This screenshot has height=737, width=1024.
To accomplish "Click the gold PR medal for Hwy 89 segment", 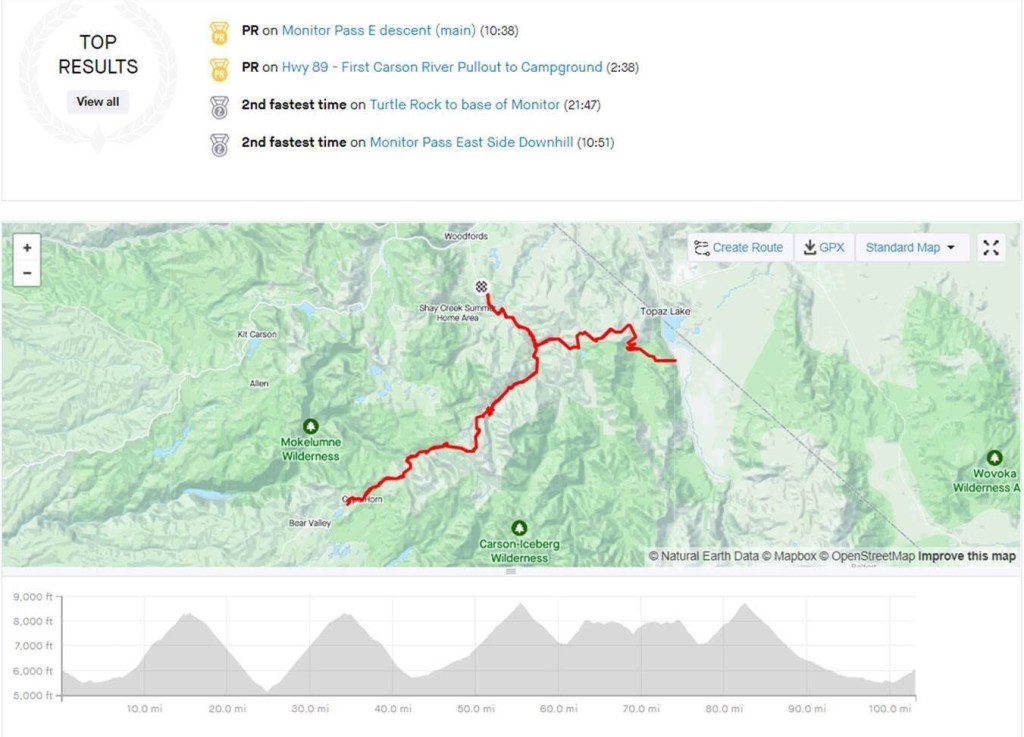I will [219, 68].
